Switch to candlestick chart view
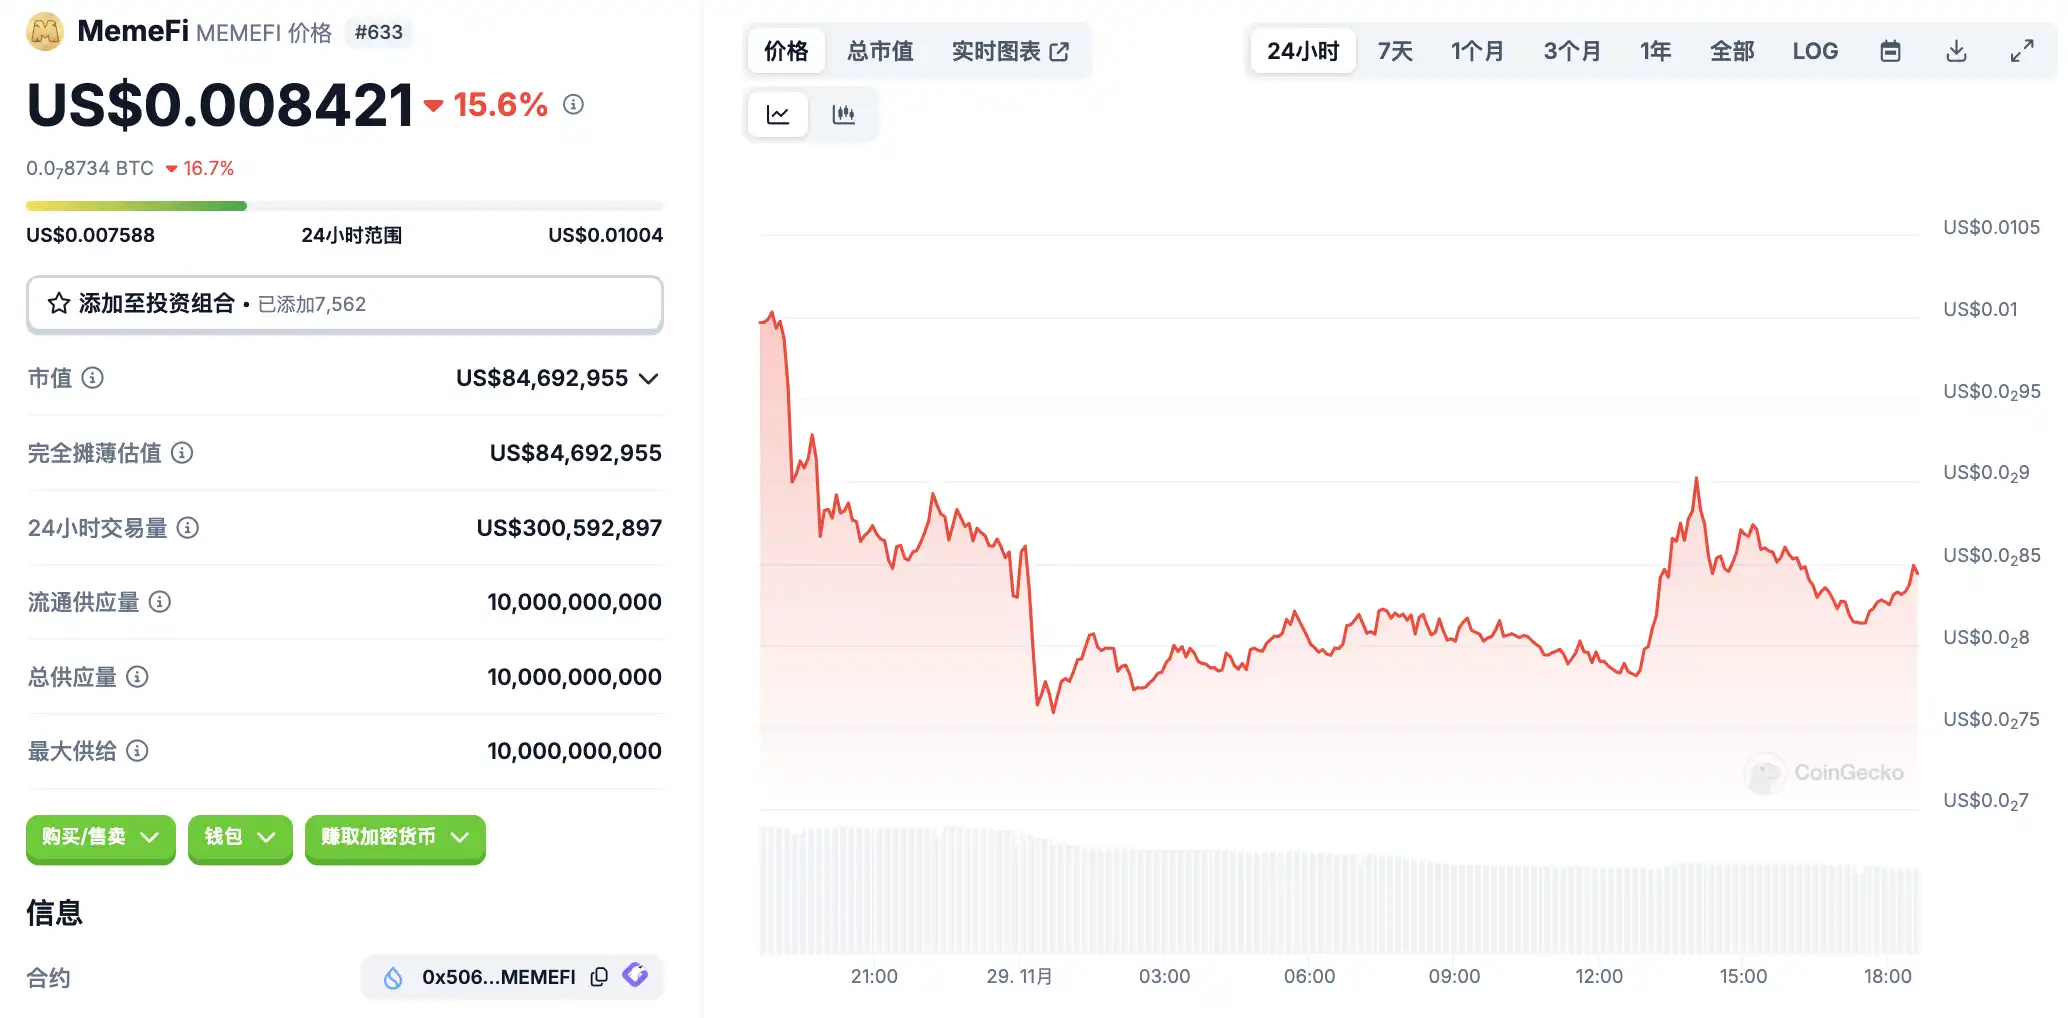 pos(843,115)
